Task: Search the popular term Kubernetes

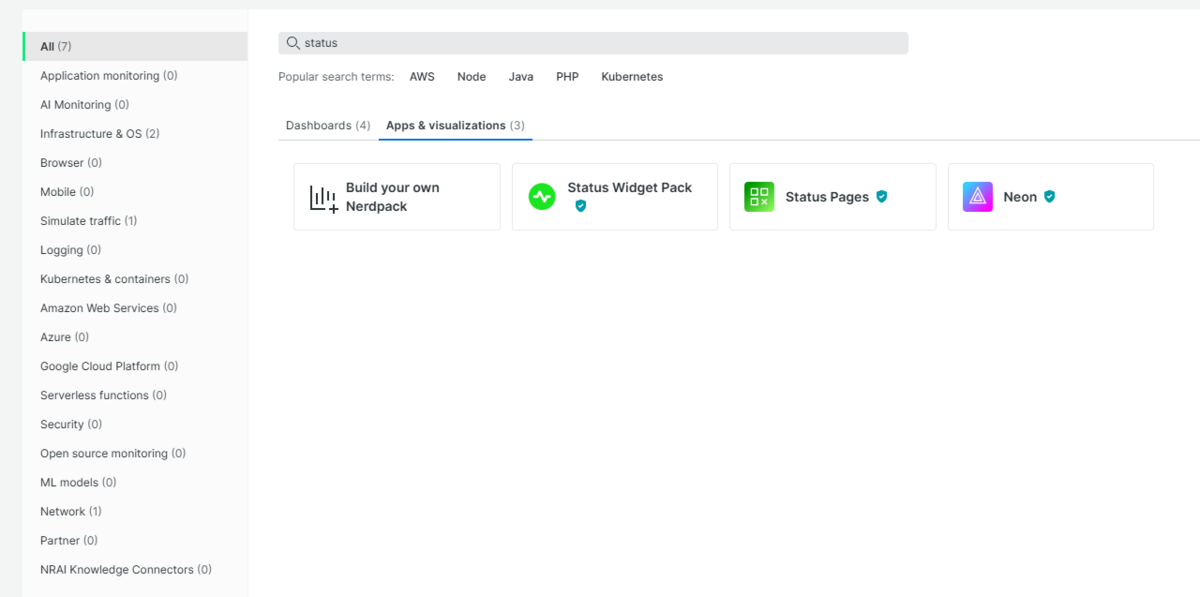Action: coord(632,77)
